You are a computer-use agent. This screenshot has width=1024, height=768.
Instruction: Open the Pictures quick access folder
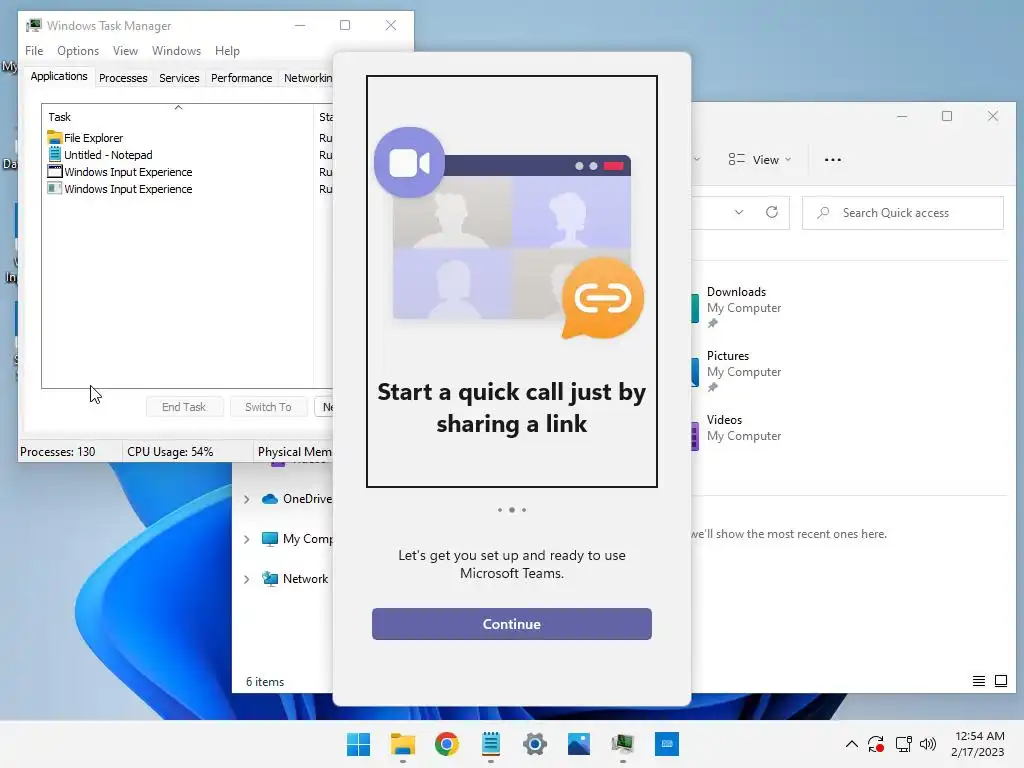(x=736, y=371)
